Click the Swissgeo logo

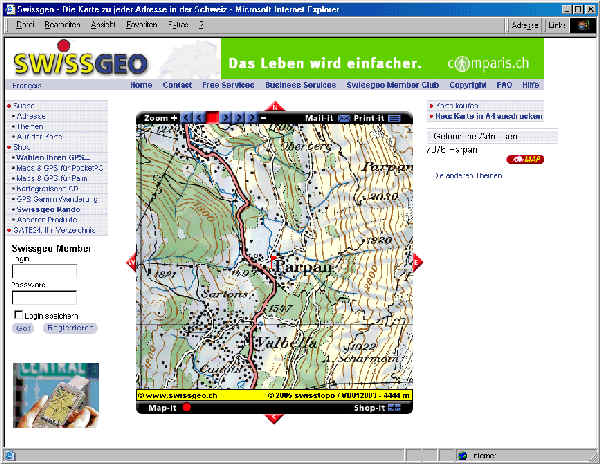click(80, 59)
